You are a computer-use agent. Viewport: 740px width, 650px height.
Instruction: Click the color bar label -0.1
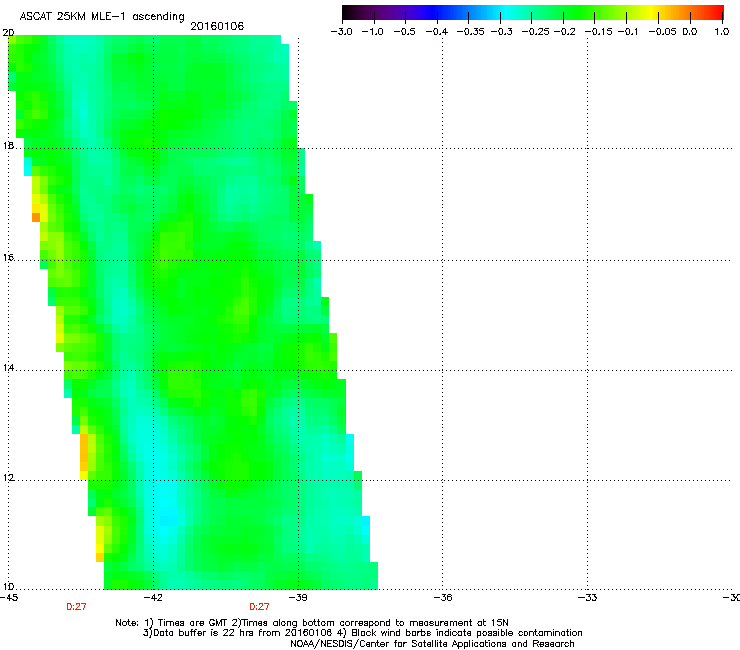628,32
